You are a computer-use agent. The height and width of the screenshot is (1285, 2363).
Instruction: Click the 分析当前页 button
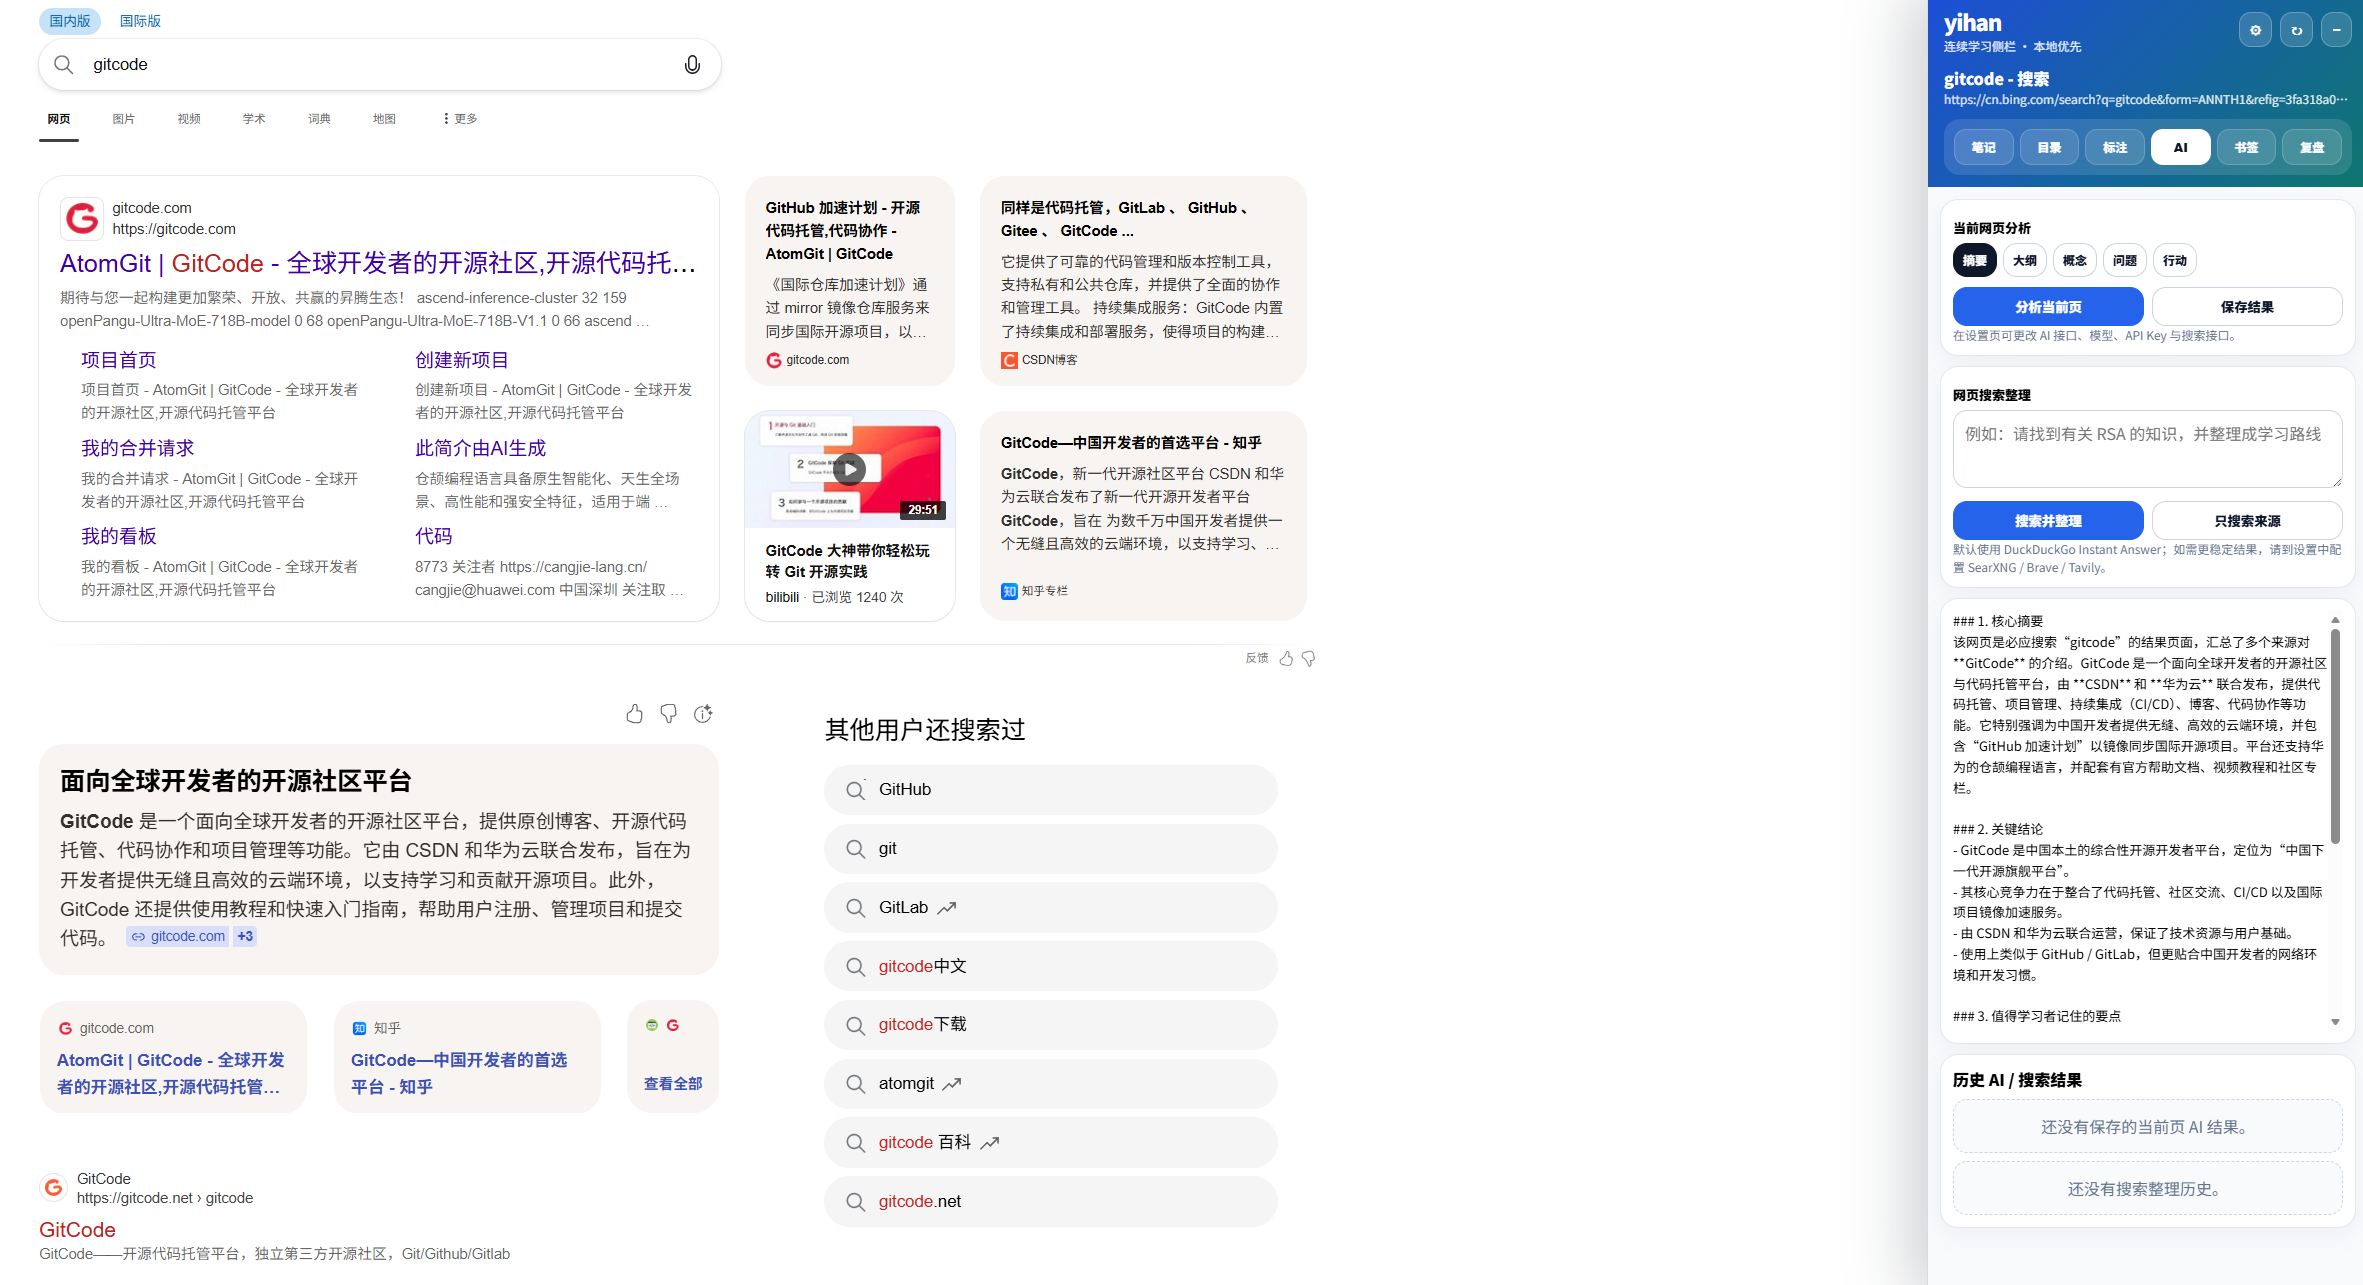click(x=2047, y=307)
